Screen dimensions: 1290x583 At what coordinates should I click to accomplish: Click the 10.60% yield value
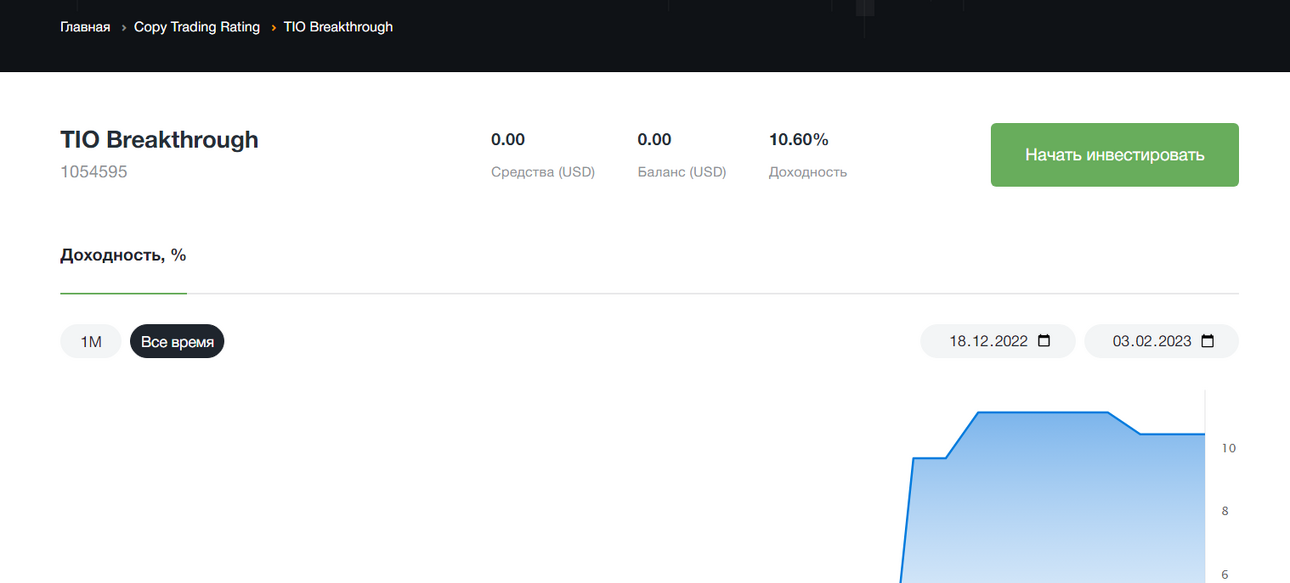click(798, 139)
